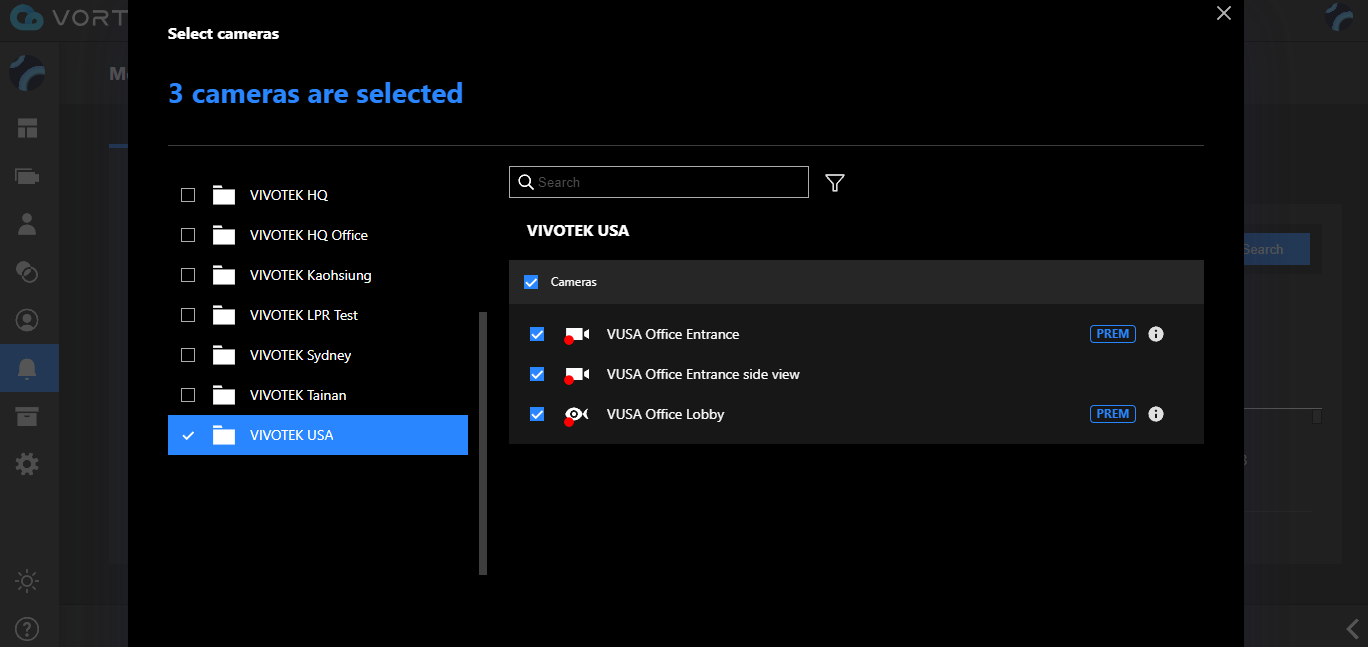Select the VIVOTEK Sydney folder
Viewport: 1368px width, 647px height.
pos(300,355)
